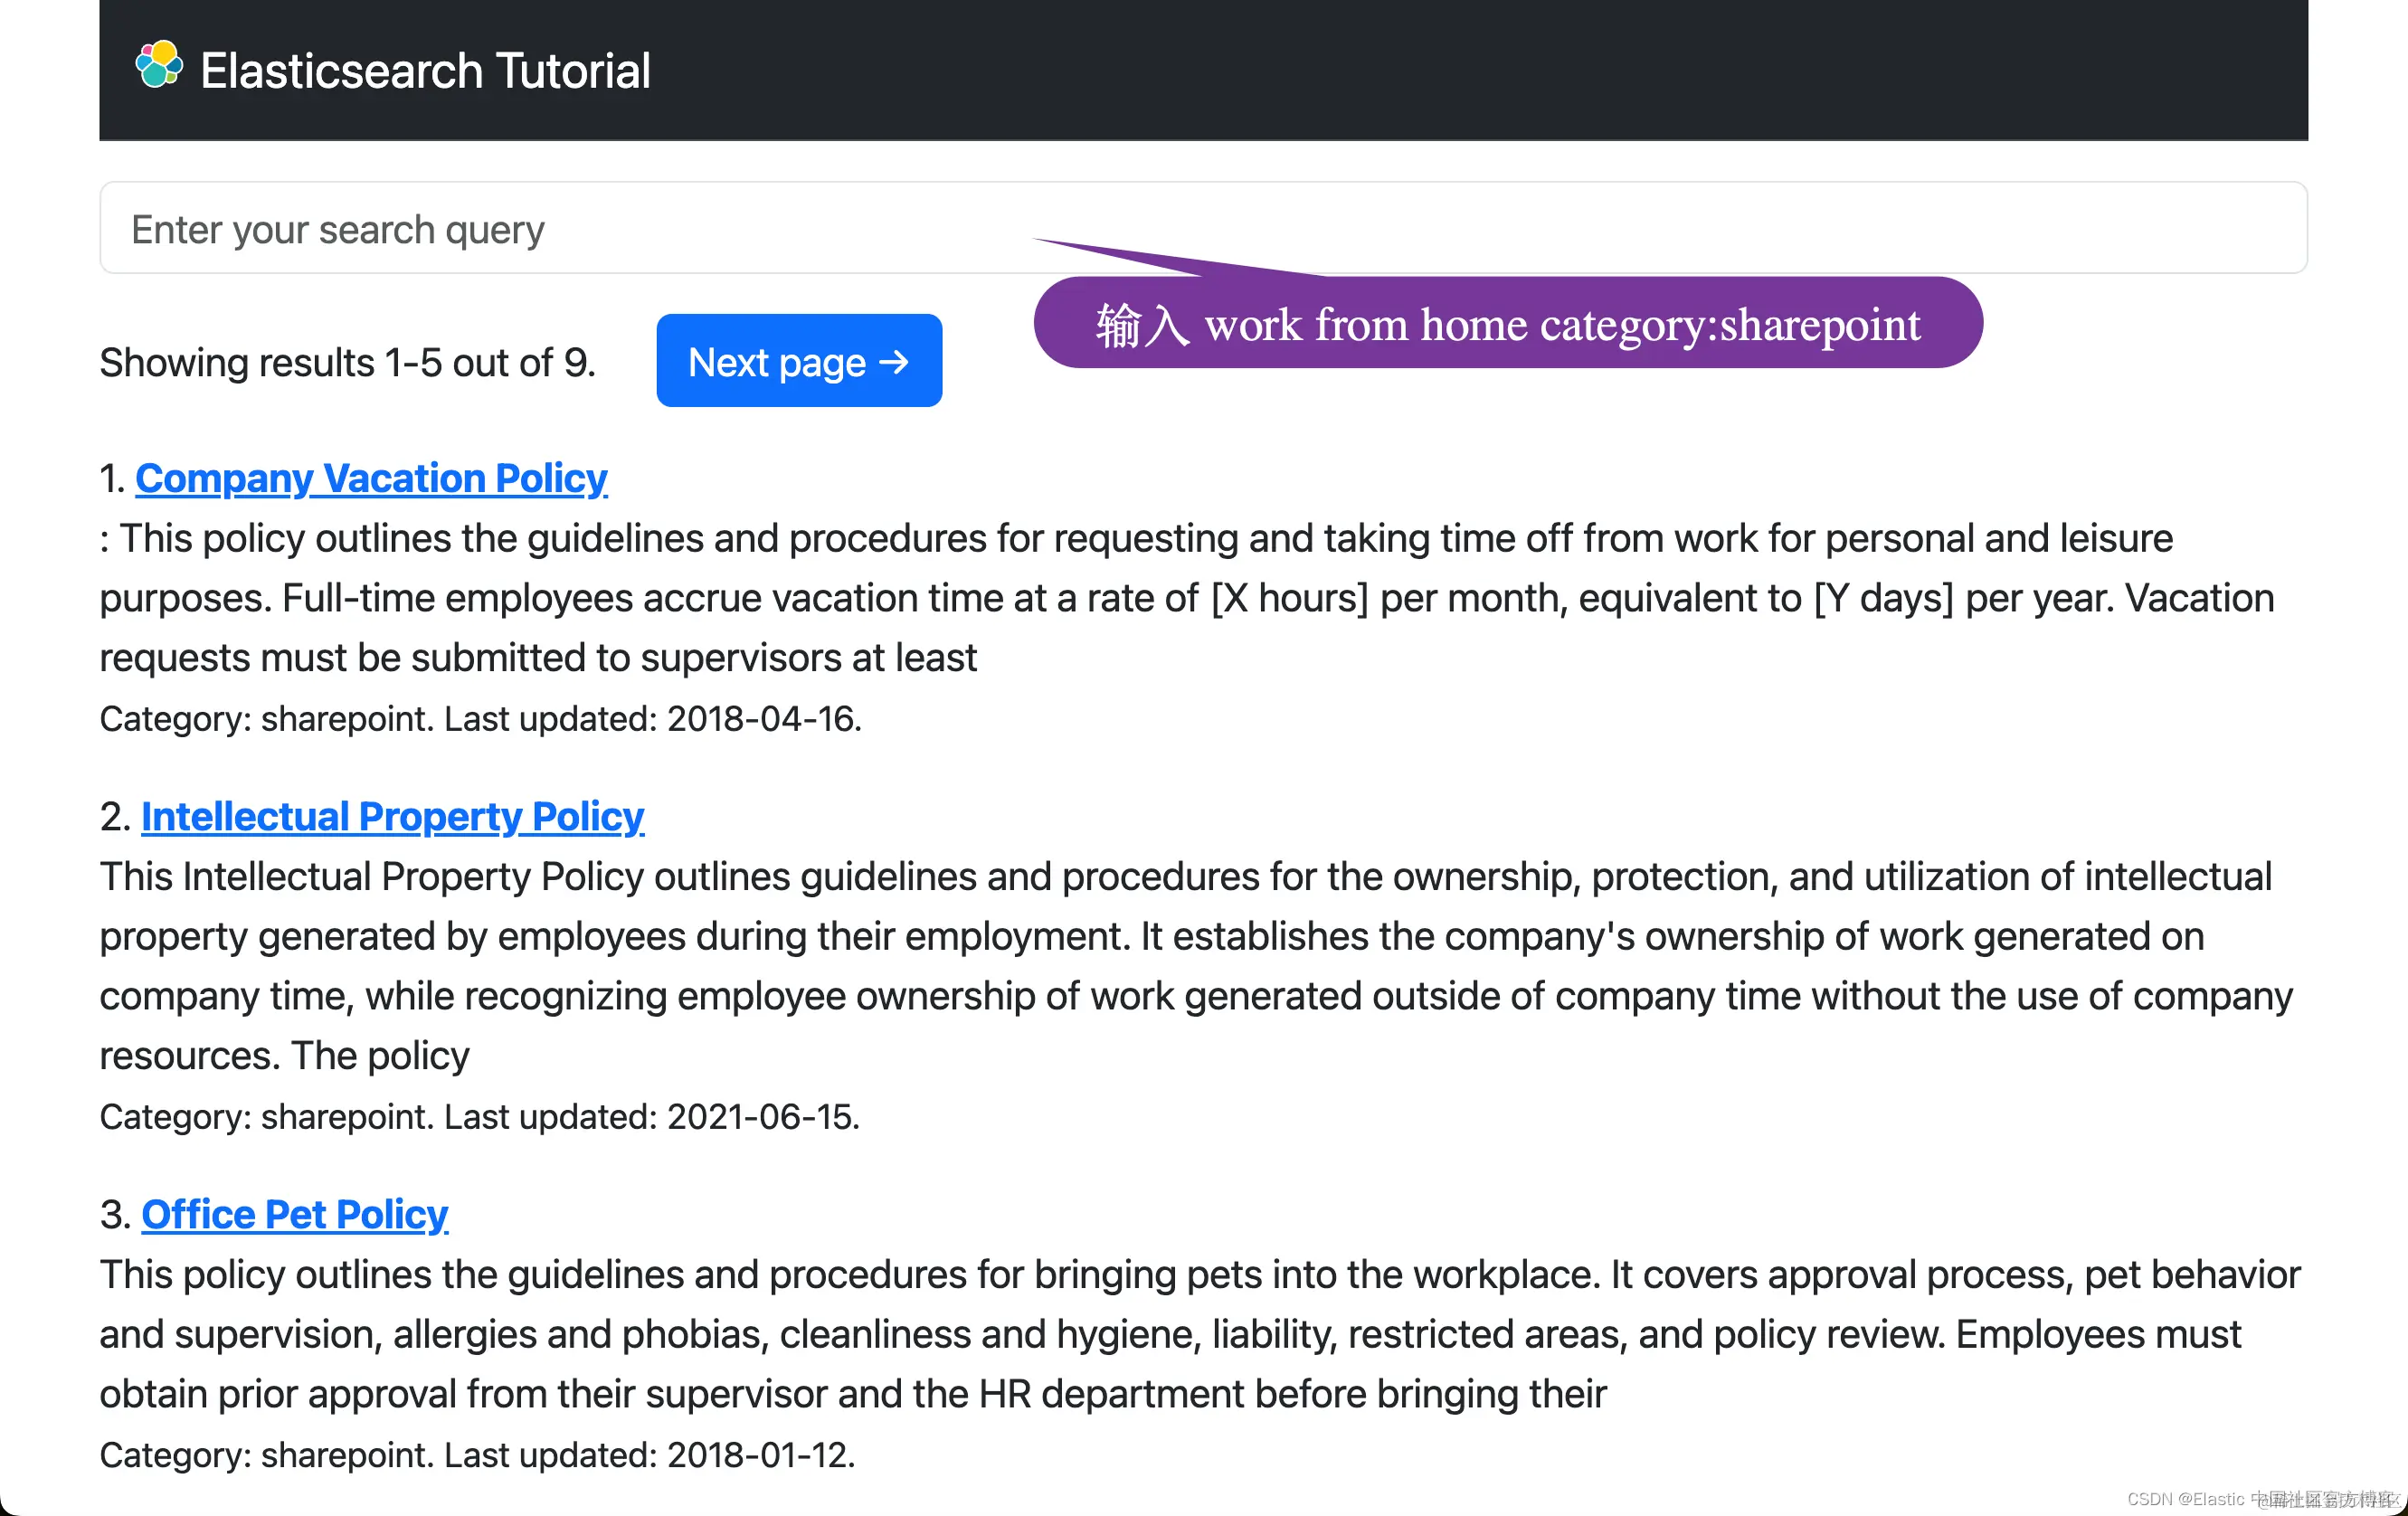Click empty area of the dark header bar
The height and width of the screenshot is (1516, 2408).
point(1500,70)
